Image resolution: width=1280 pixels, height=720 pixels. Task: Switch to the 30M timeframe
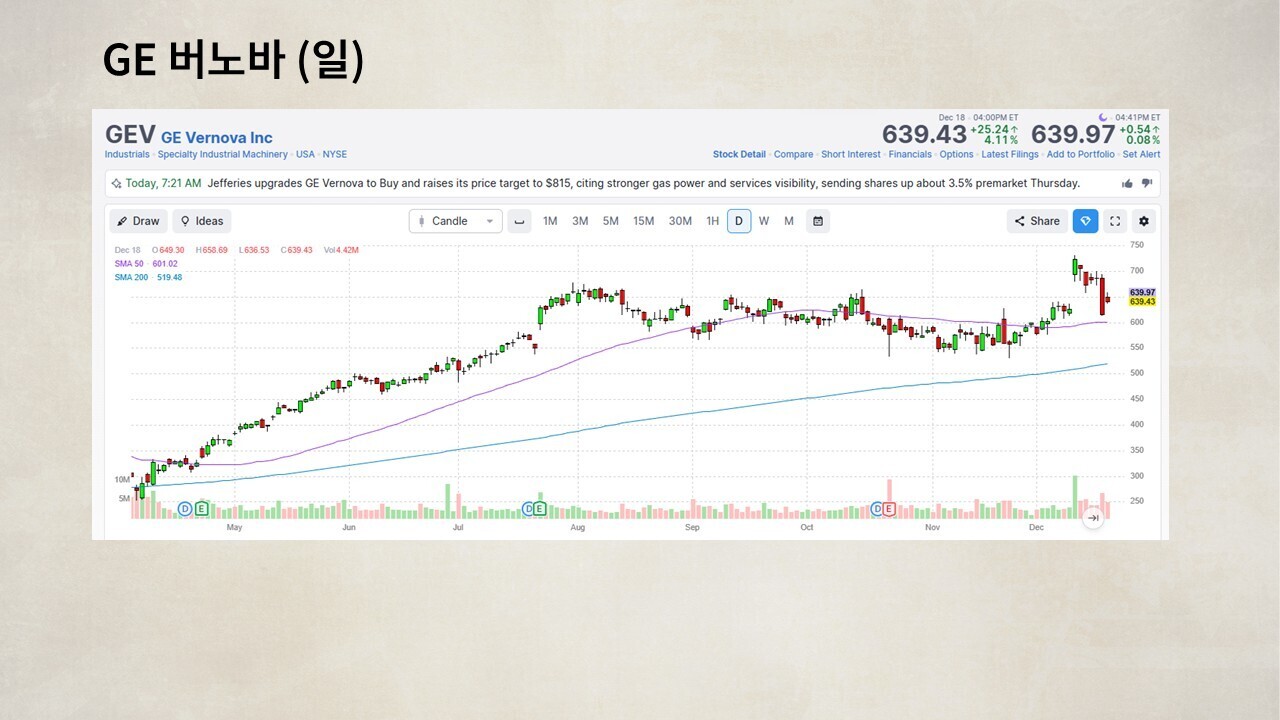(680, 221)
